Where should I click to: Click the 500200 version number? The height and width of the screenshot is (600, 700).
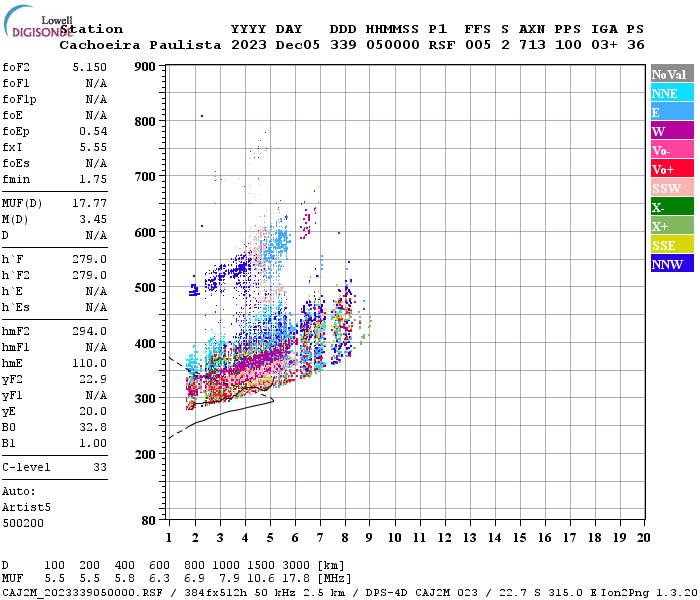tap(23, 523)
